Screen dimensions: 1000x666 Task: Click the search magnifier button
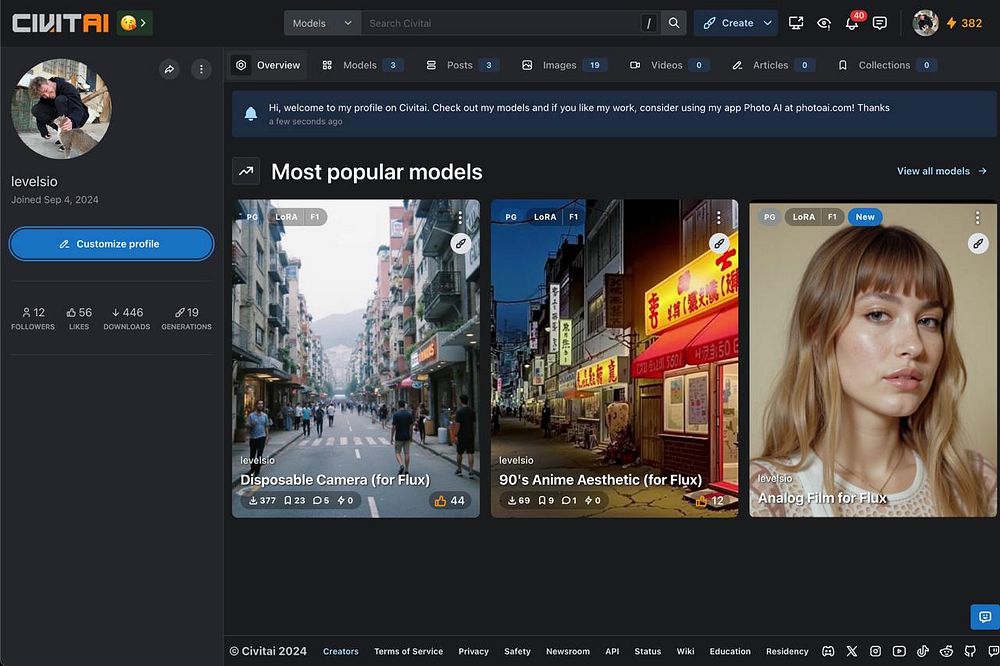(674, 23)
